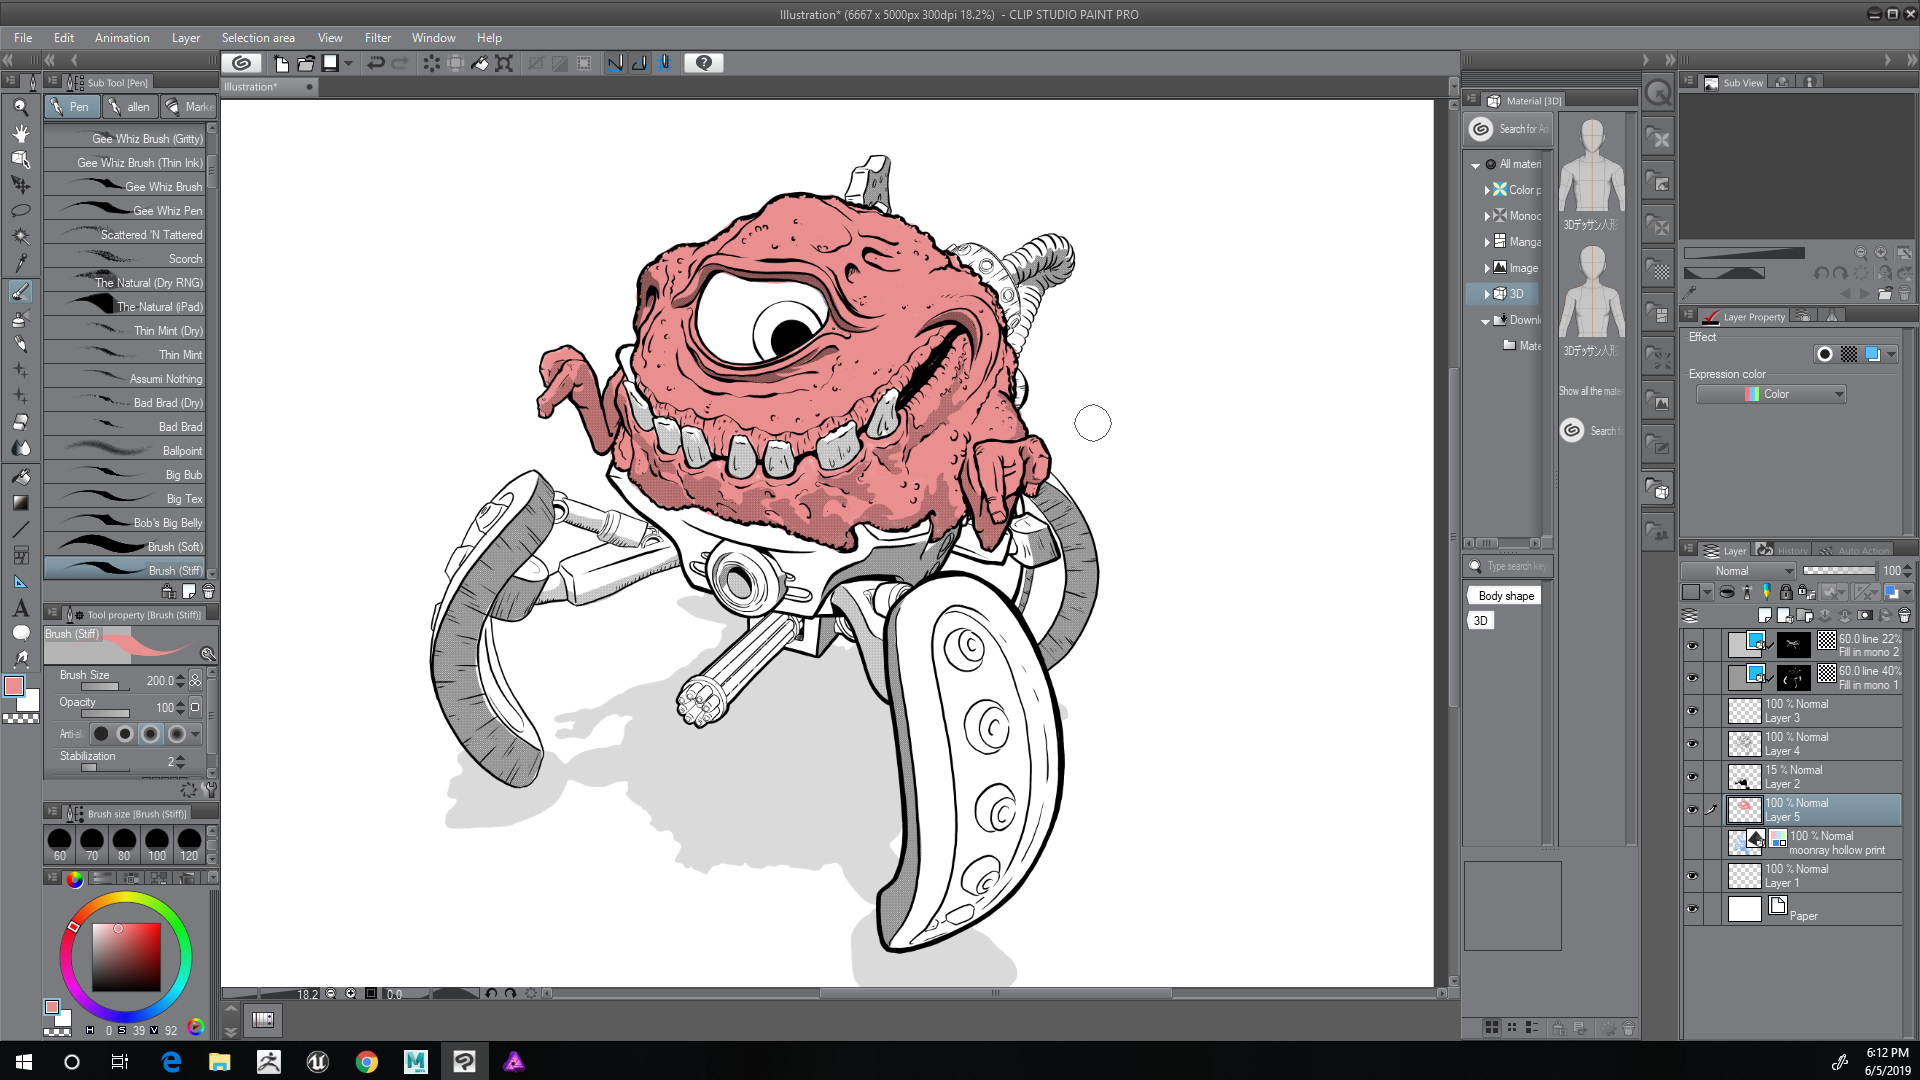
Task: Select the 80 brush size preset
Action: [x=124, y=843]
